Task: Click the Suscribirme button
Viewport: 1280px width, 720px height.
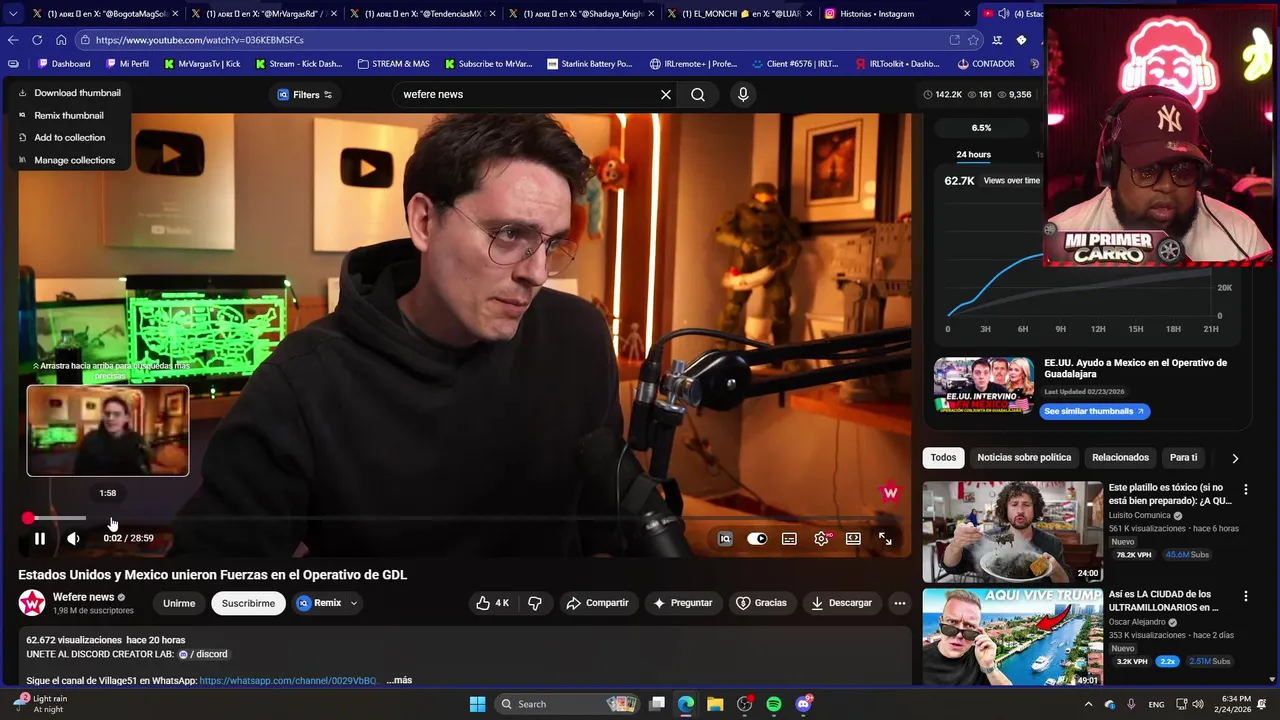Action: (248, 603)
